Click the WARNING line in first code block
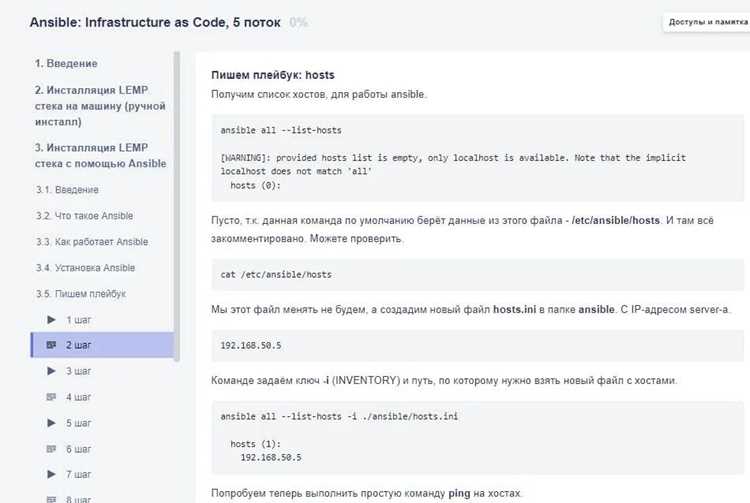Screen dimensions: 750x503 (x=453, y=158)
